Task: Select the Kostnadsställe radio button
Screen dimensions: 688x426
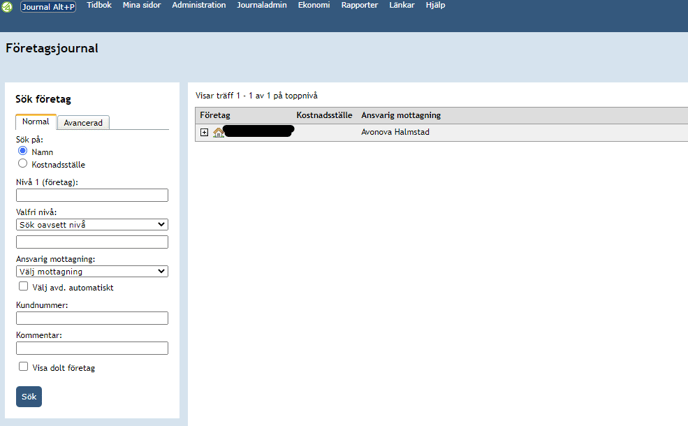Action: [23, 163]
